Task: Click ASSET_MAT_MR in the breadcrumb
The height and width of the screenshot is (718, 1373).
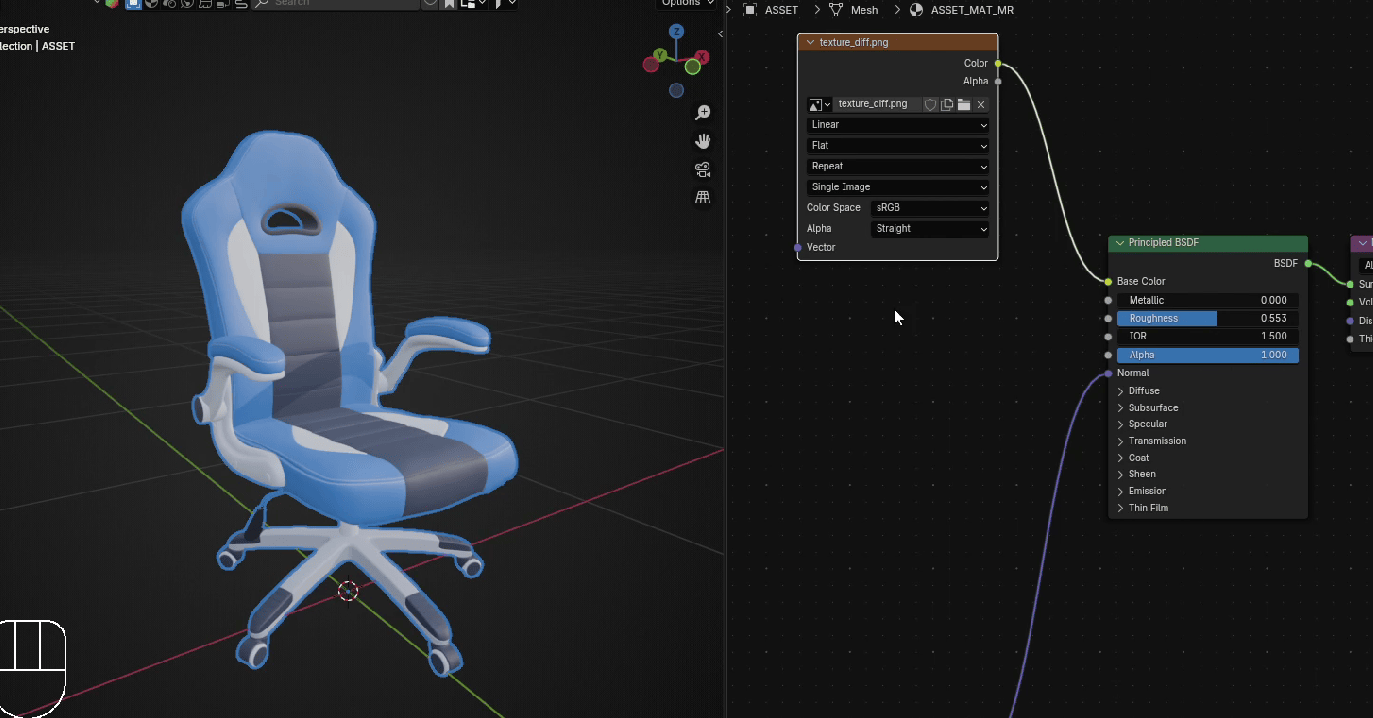Action: pos(971,10)
